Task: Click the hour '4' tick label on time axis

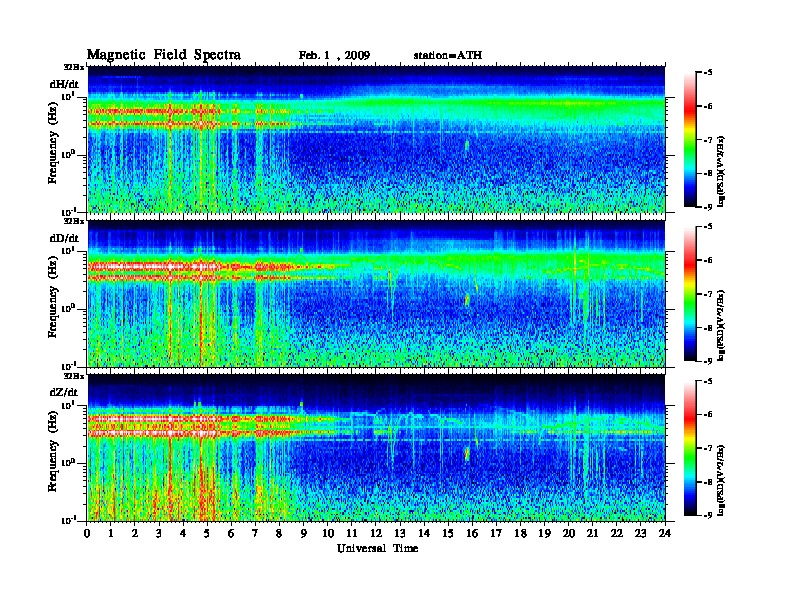Action: [183, 534]
